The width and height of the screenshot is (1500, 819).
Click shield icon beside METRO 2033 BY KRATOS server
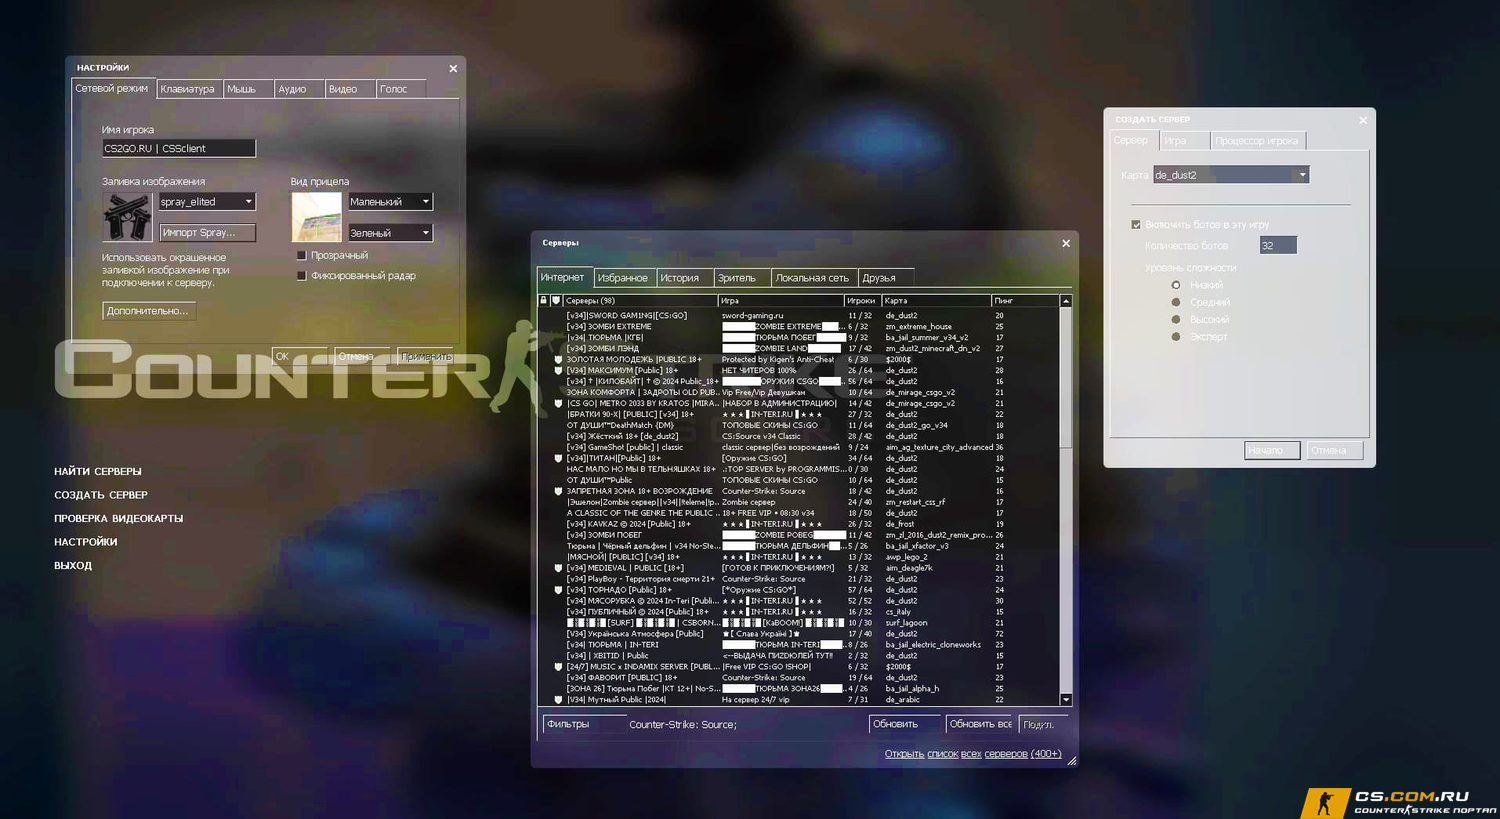tap(558, 403)
